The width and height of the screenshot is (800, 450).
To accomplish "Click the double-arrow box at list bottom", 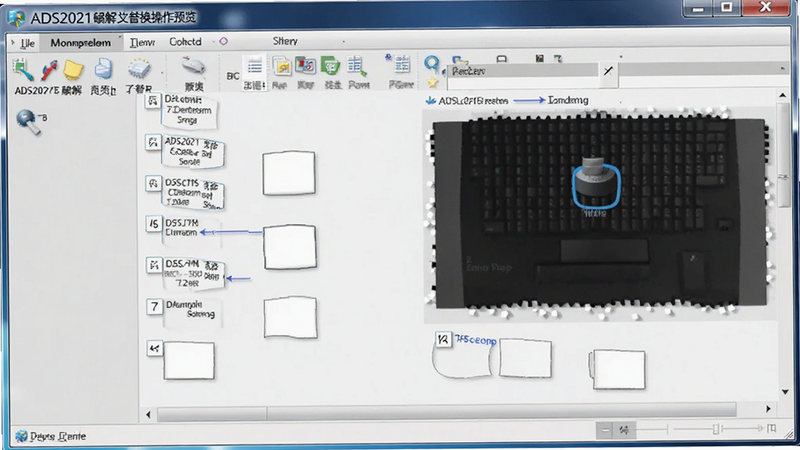I will pos(155,348).
